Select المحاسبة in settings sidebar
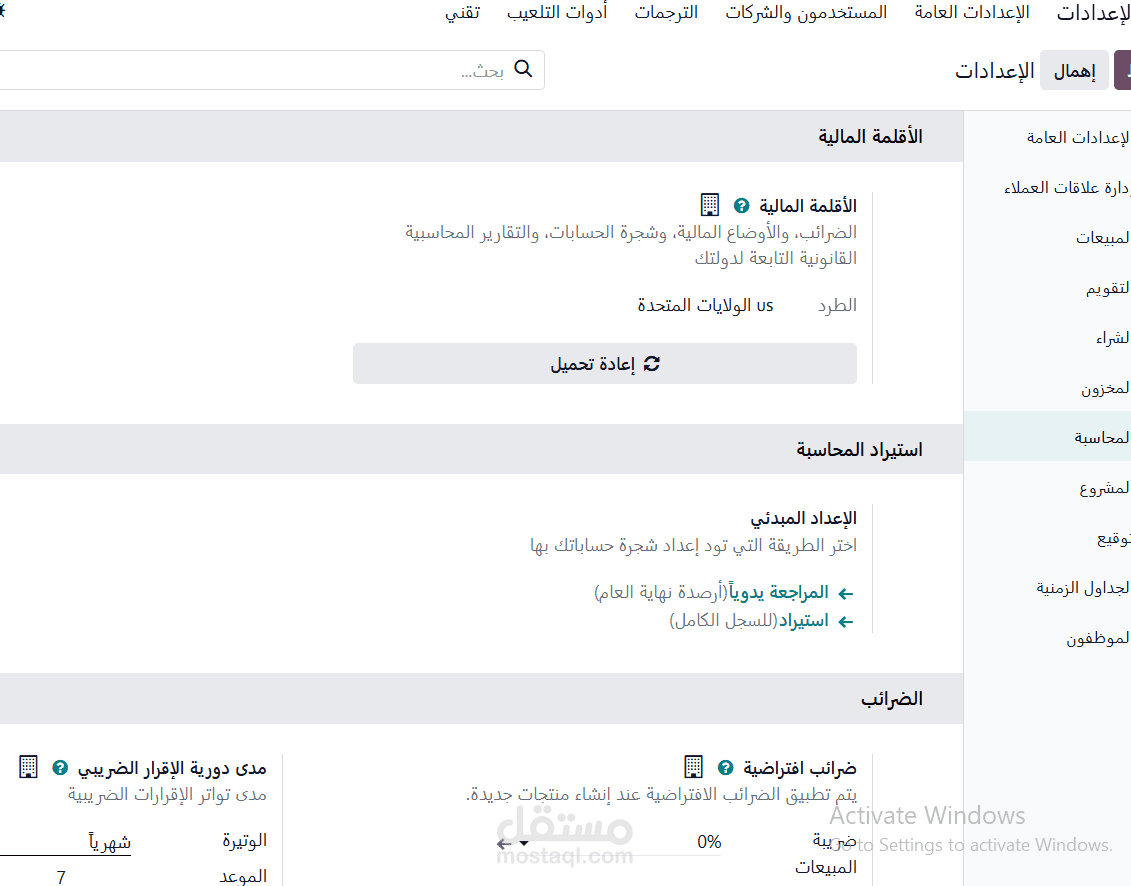The width and height of the screenshot is (1131, 886). pos(1047,437)
